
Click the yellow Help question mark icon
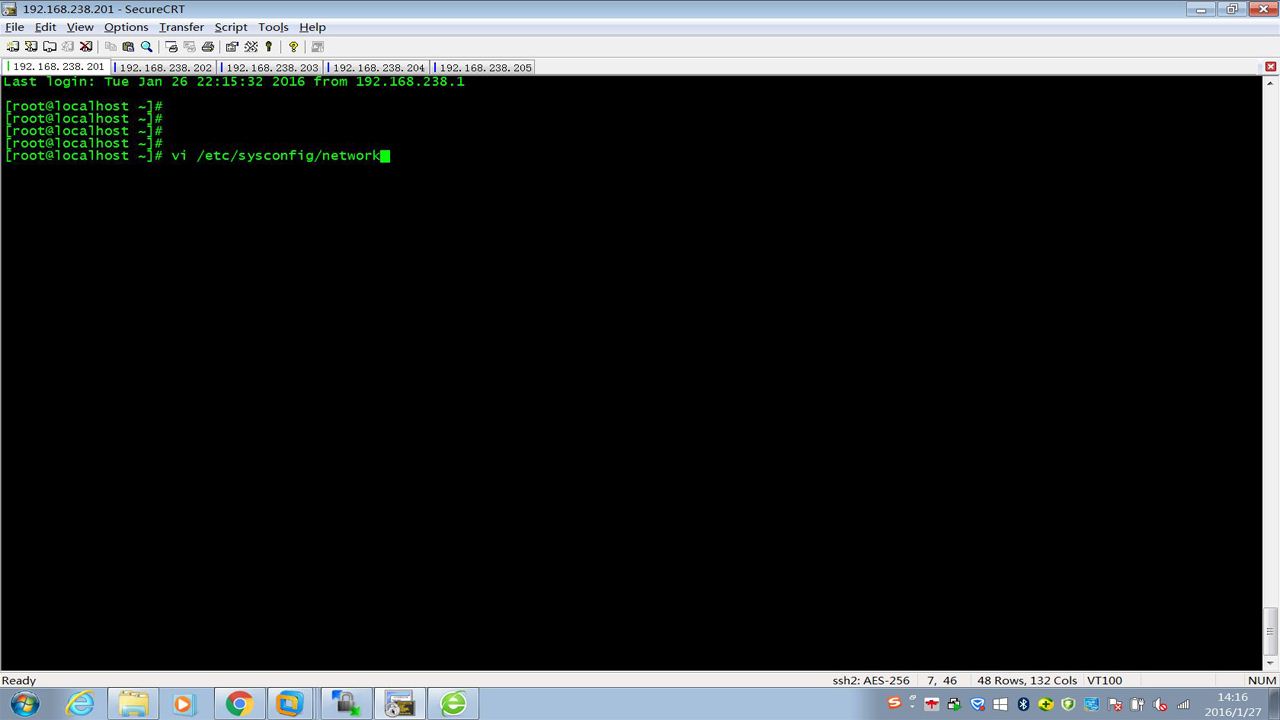click(x=293, y=46)
